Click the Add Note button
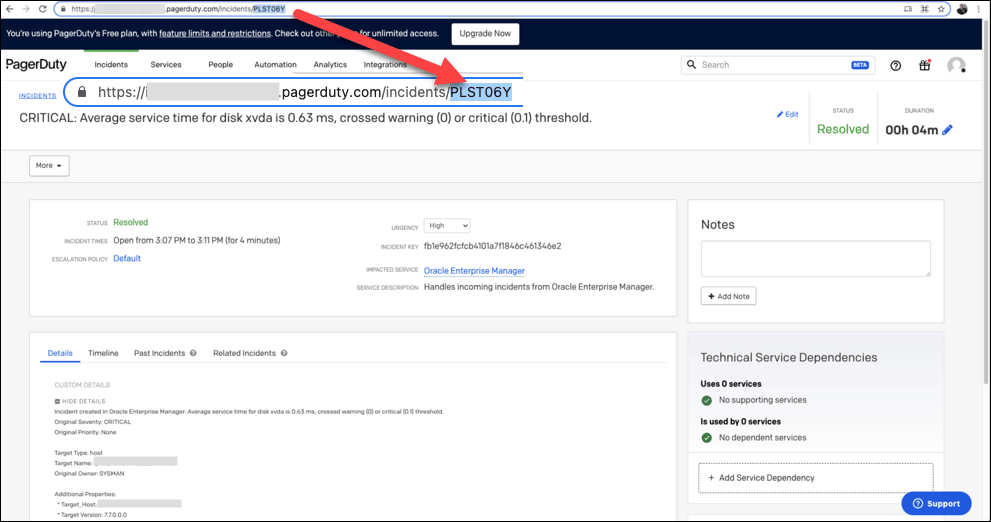This screenshot has width=991, height=522. [728, 296]
